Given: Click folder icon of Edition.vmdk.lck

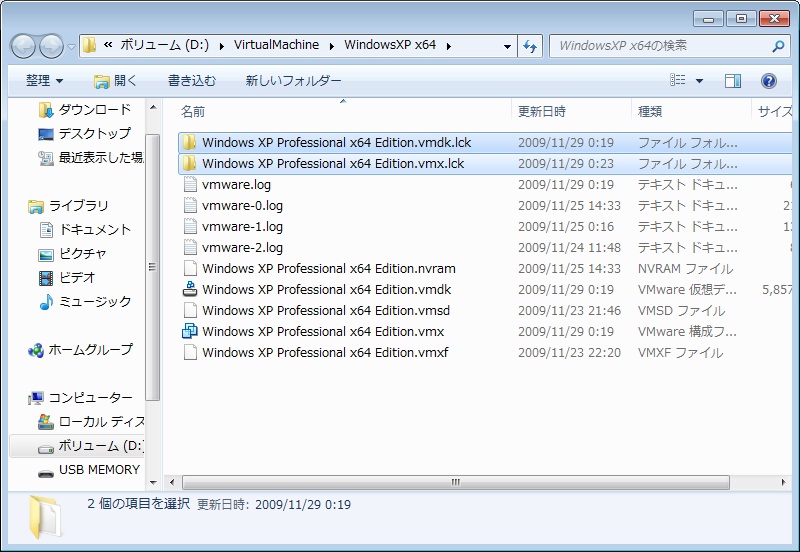Looking at the screenshot, I should (x=189, y=142).
